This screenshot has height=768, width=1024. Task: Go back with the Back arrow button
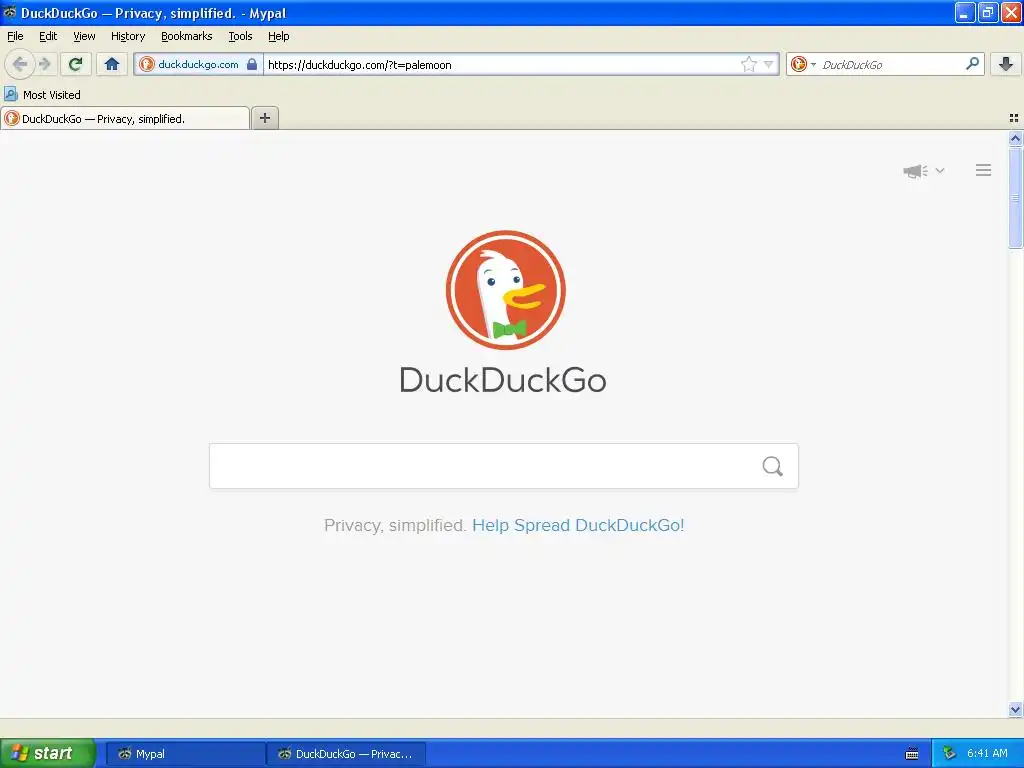click(x=20, y=64)
